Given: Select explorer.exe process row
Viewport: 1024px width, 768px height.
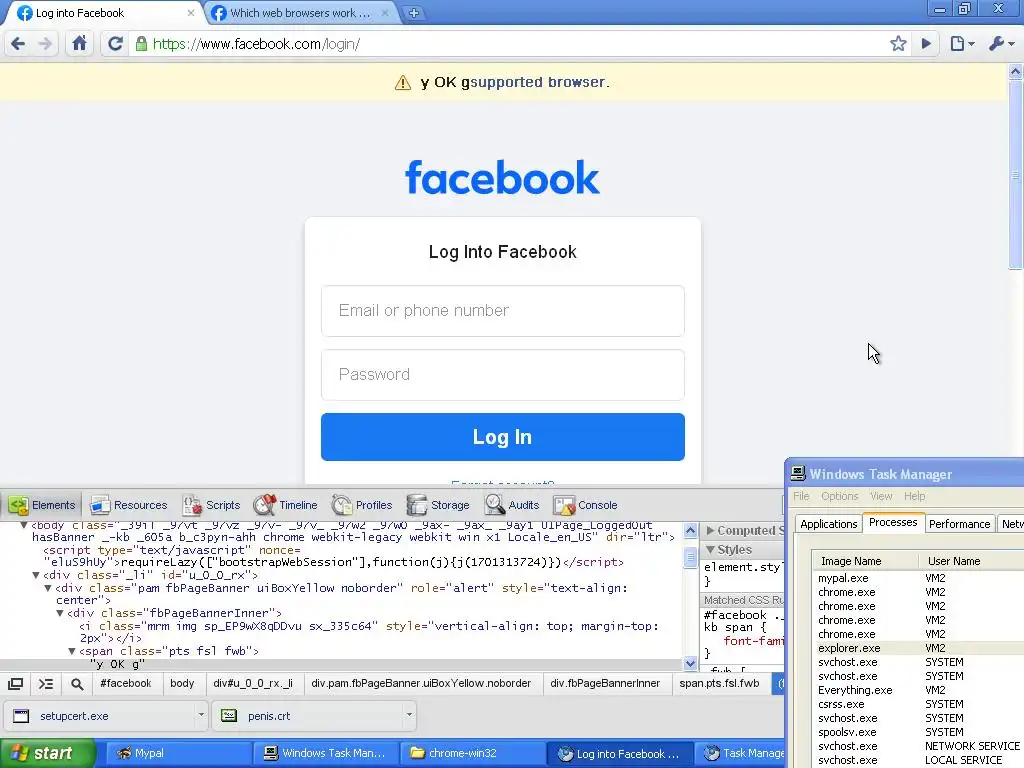Looking at the screenshot, I should (920, 648).
